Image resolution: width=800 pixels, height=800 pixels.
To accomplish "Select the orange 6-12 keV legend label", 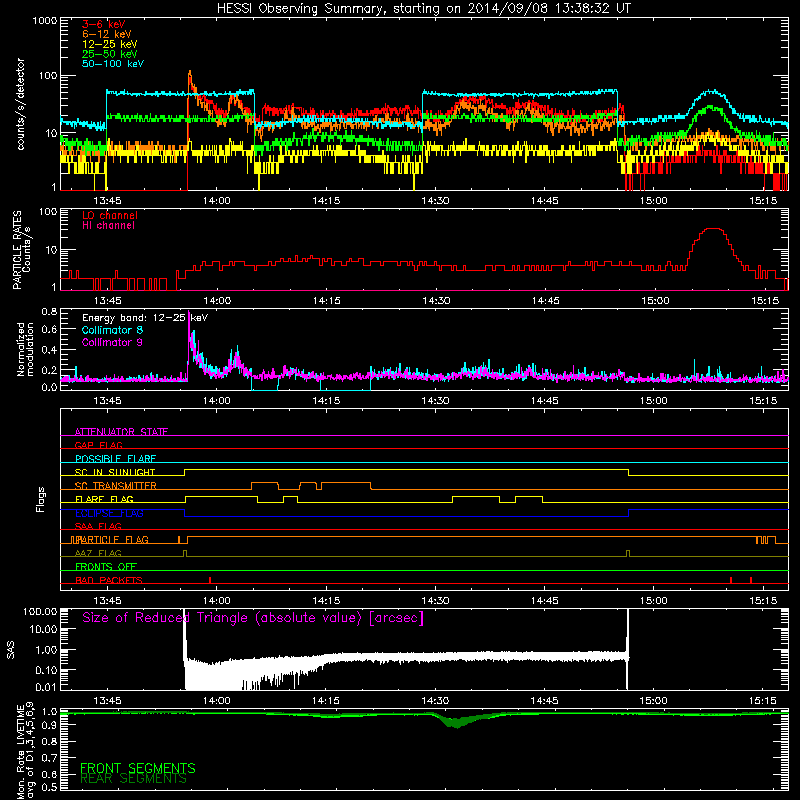I will (107, 34).
